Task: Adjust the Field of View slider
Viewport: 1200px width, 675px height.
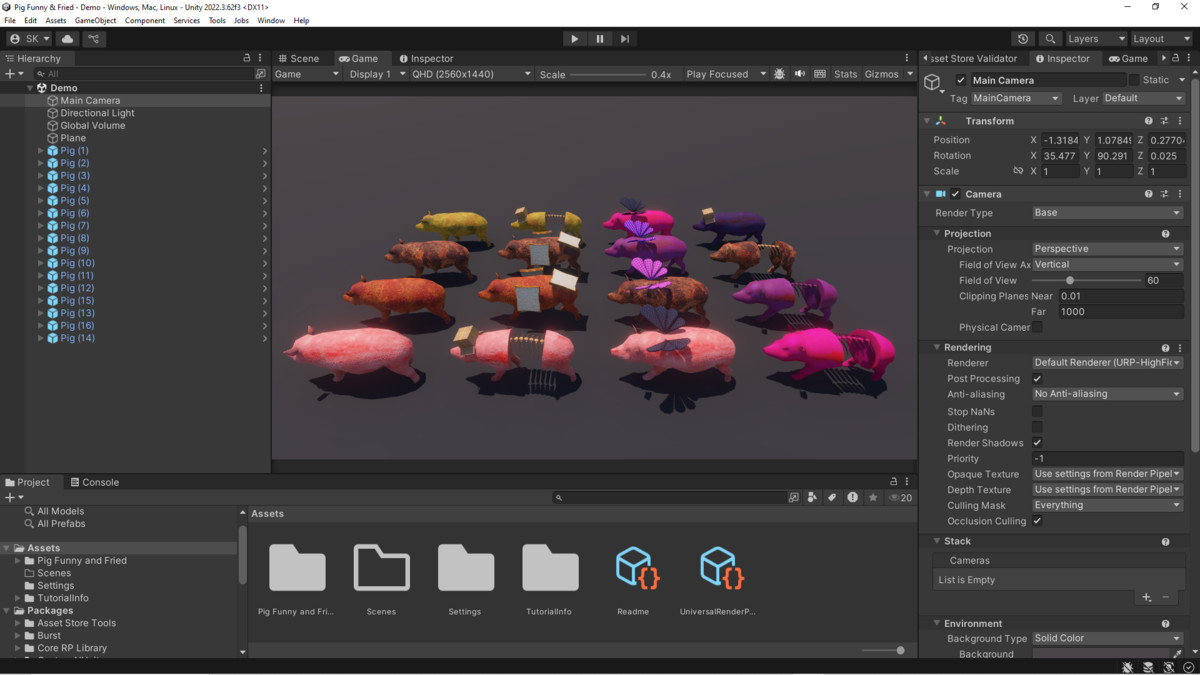Action: [x=1086, y=280]
